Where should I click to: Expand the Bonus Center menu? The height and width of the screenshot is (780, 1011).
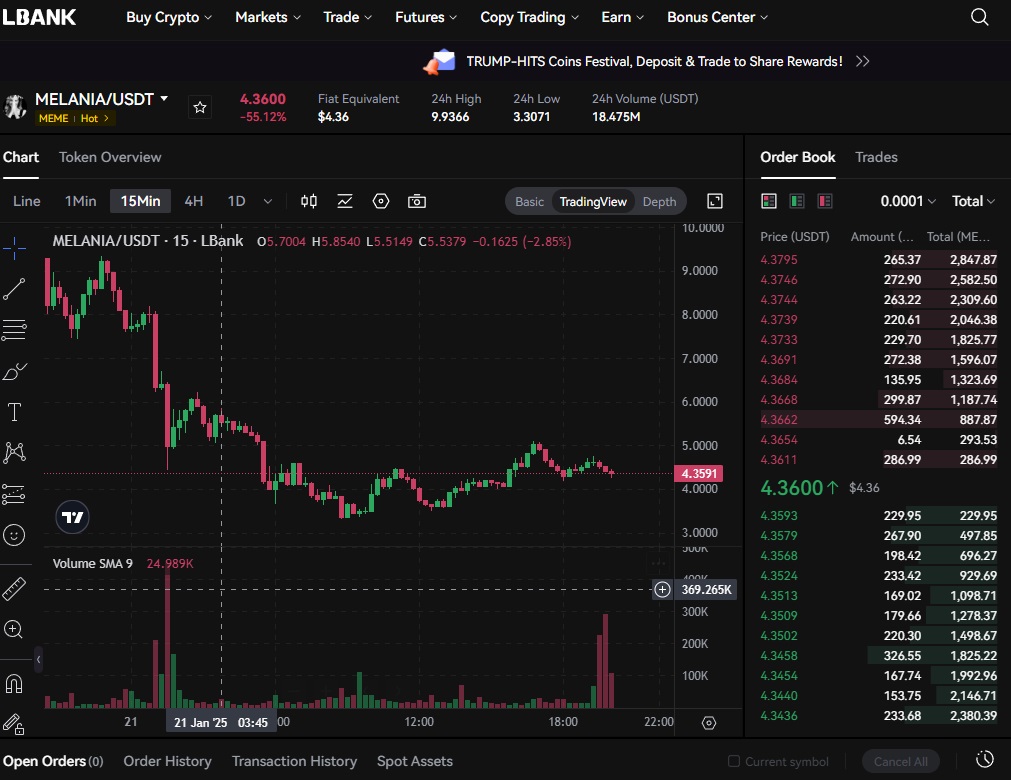click(718, 17)
